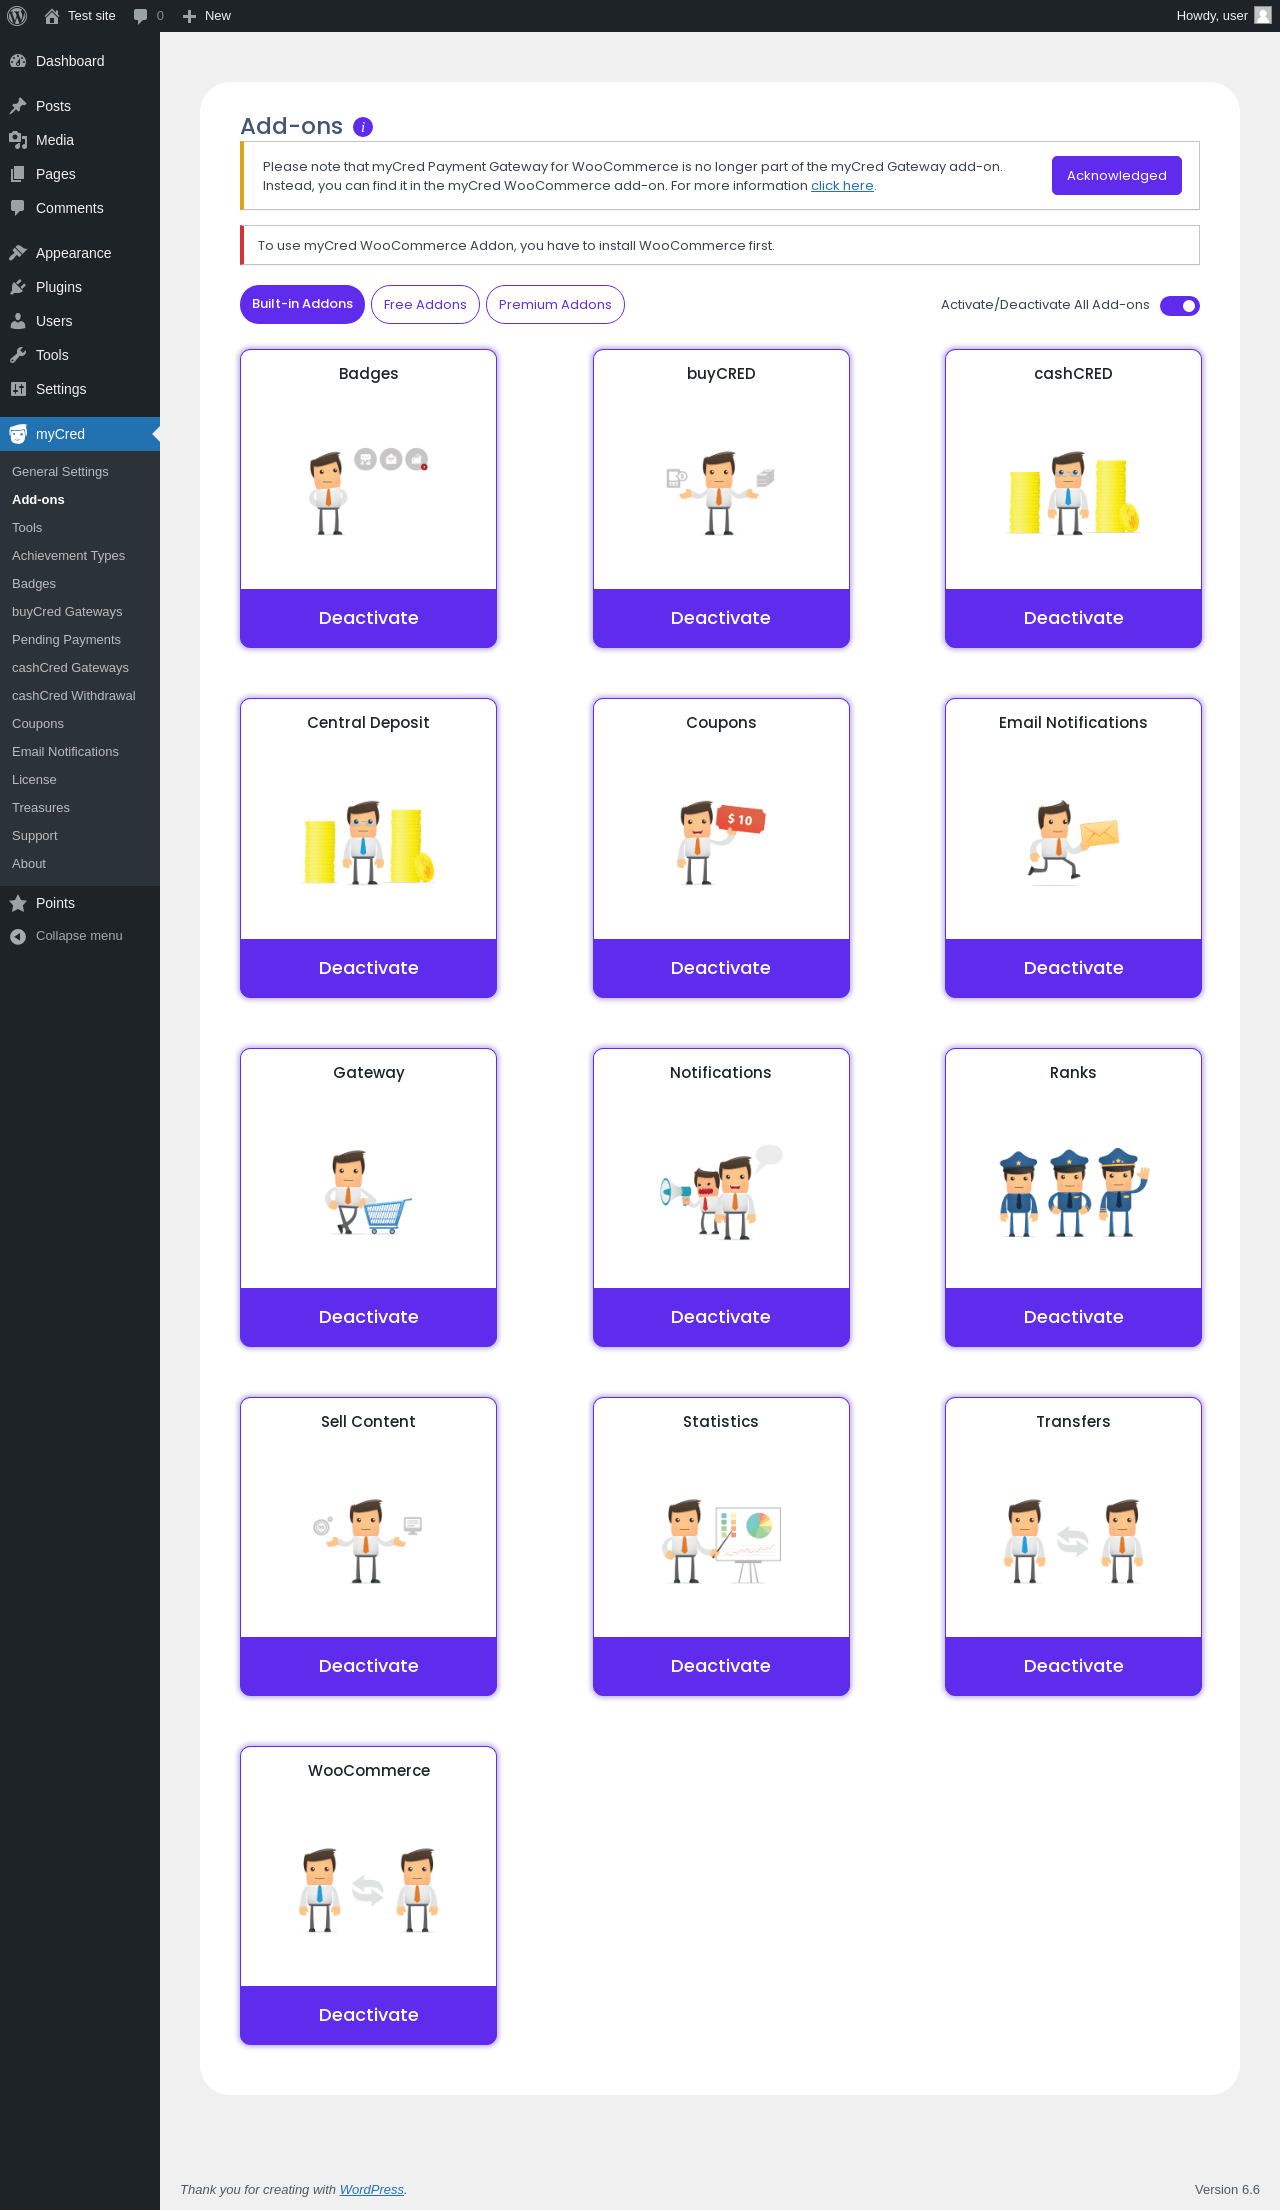Click the Coupons $10 illustration
Screen dimensions: 1280x2210
click(x=720, y=842)
